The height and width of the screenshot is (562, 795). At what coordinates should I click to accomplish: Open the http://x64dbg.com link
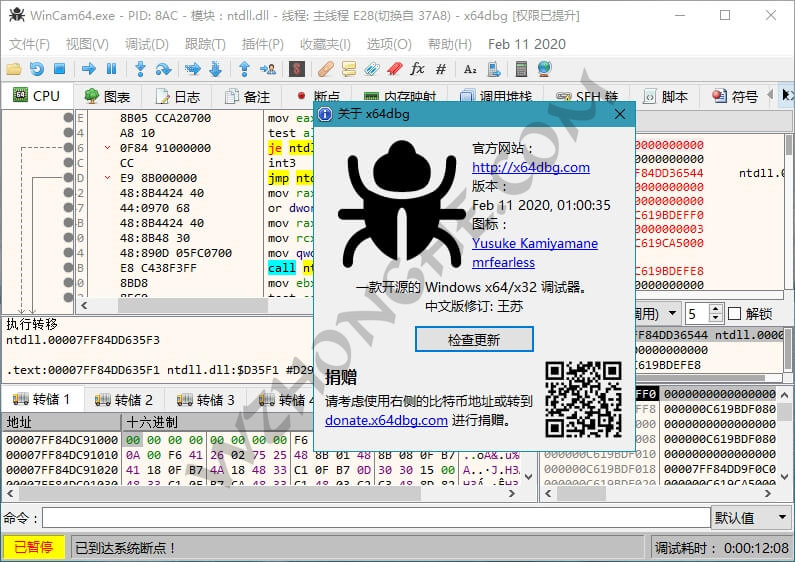[x=531, y=167]
